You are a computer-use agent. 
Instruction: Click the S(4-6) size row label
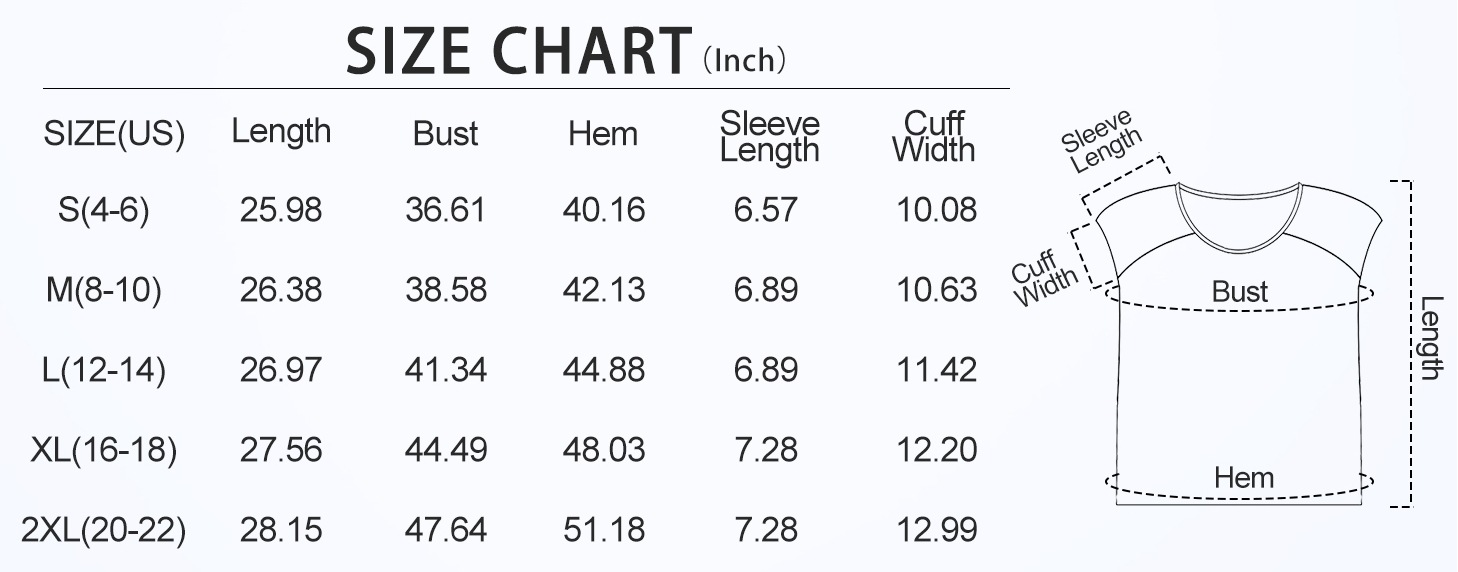[104, 211]
